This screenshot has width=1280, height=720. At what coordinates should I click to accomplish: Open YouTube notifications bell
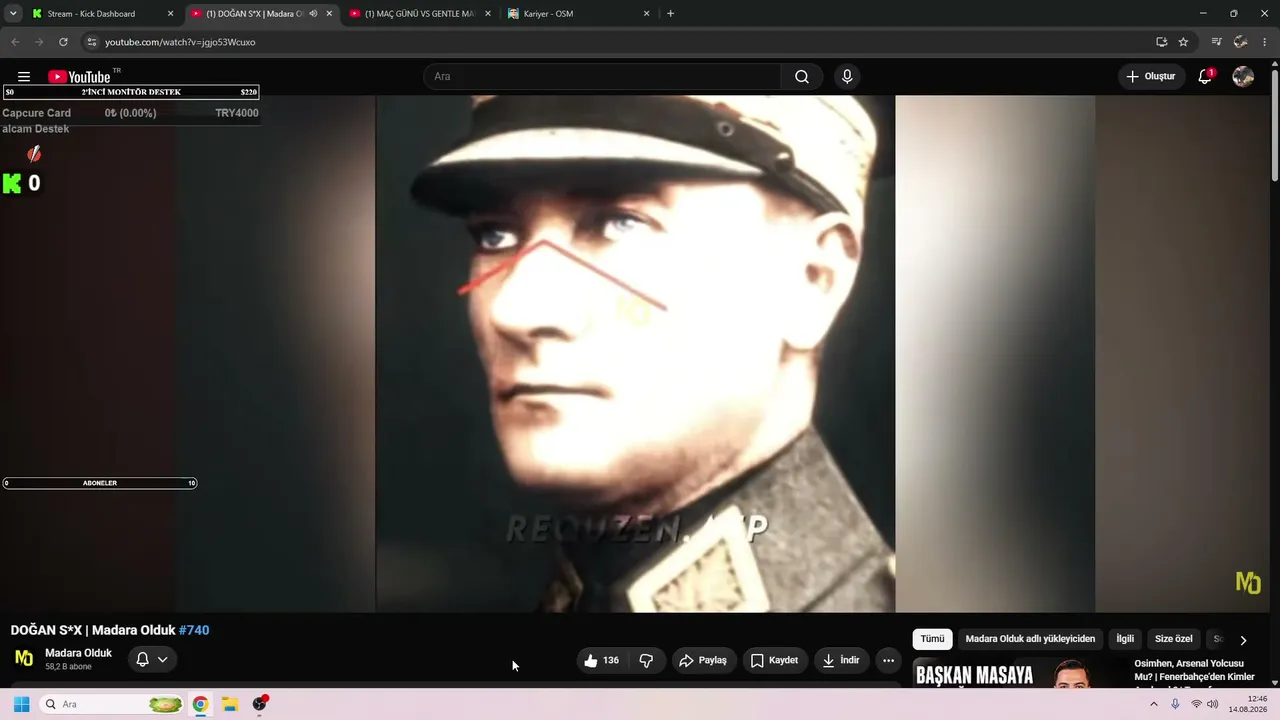tap(1205, 77)
